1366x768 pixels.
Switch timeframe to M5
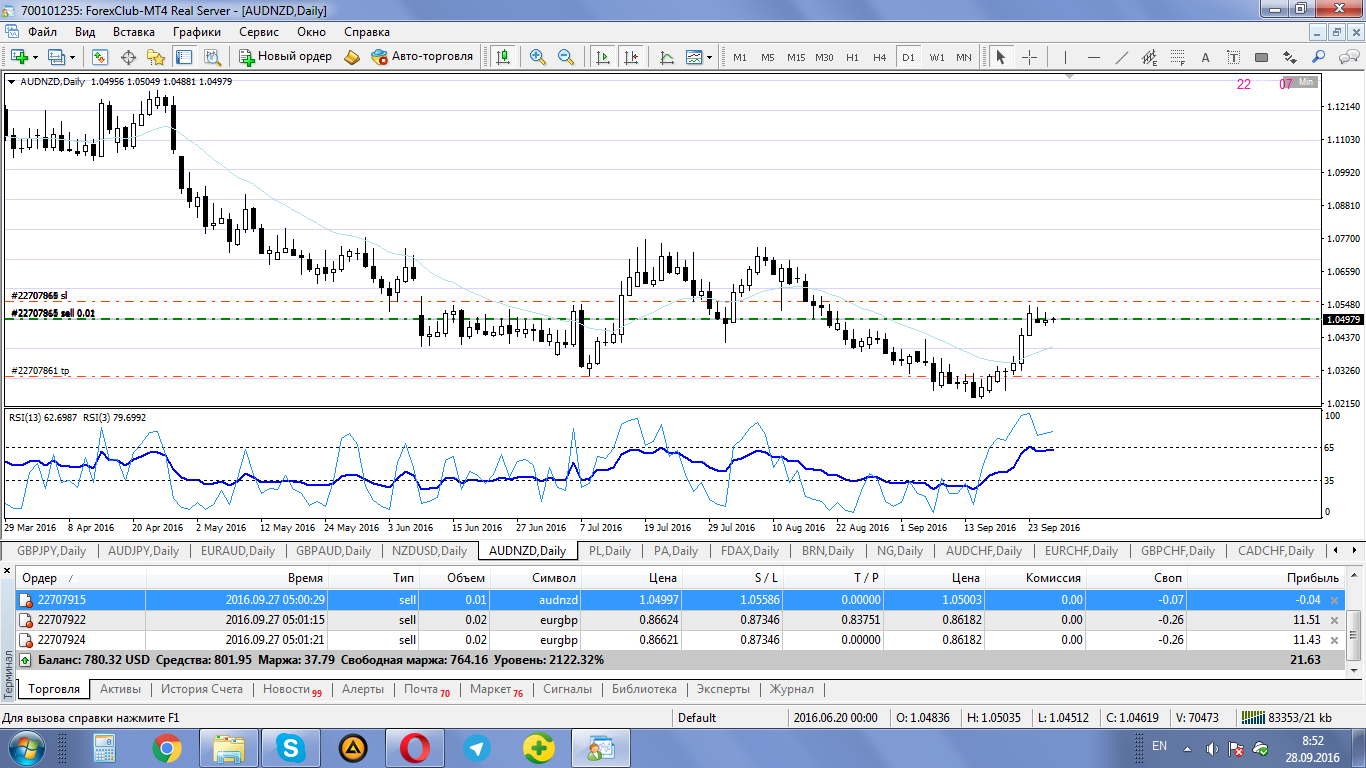[768, 57]
